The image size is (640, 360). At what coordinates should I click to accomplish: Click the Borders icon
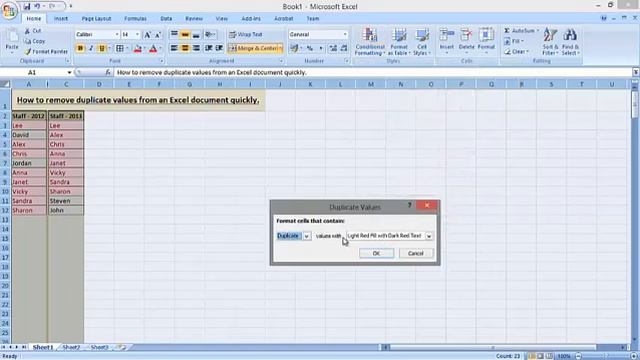[120, 48]
